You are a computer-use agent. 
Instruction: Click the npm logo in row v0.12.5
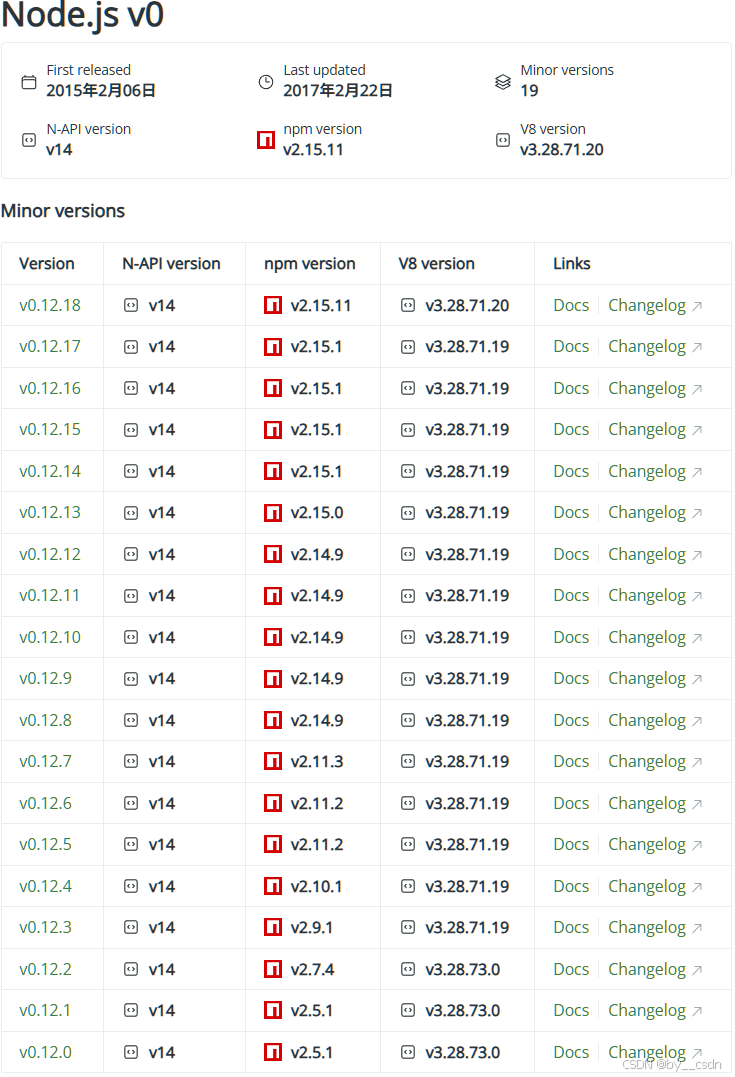(273, 845)
